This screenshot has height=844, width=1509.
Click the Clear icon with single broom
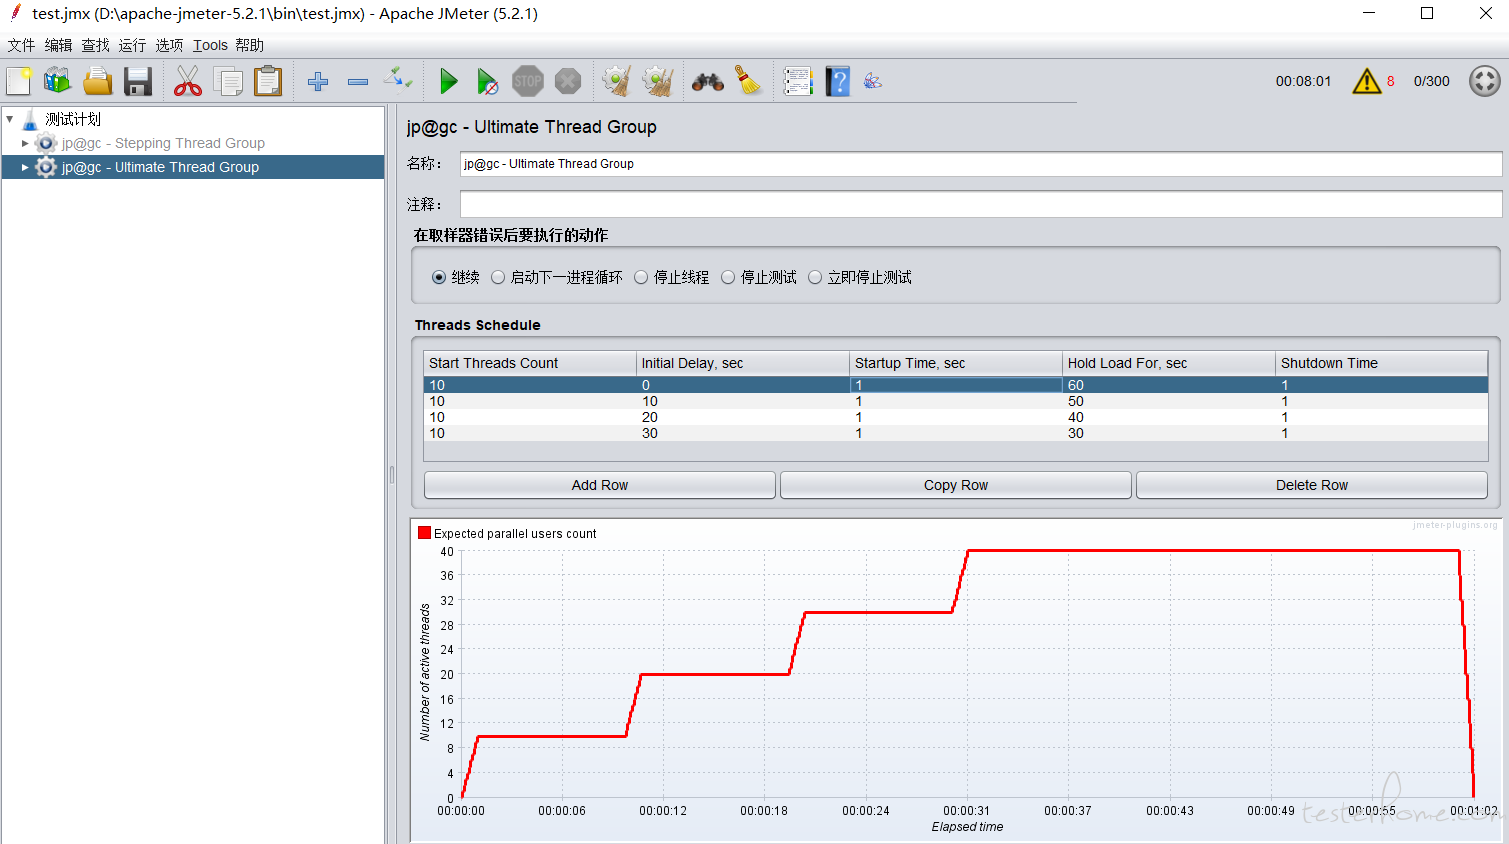click(x=618, y=81)
